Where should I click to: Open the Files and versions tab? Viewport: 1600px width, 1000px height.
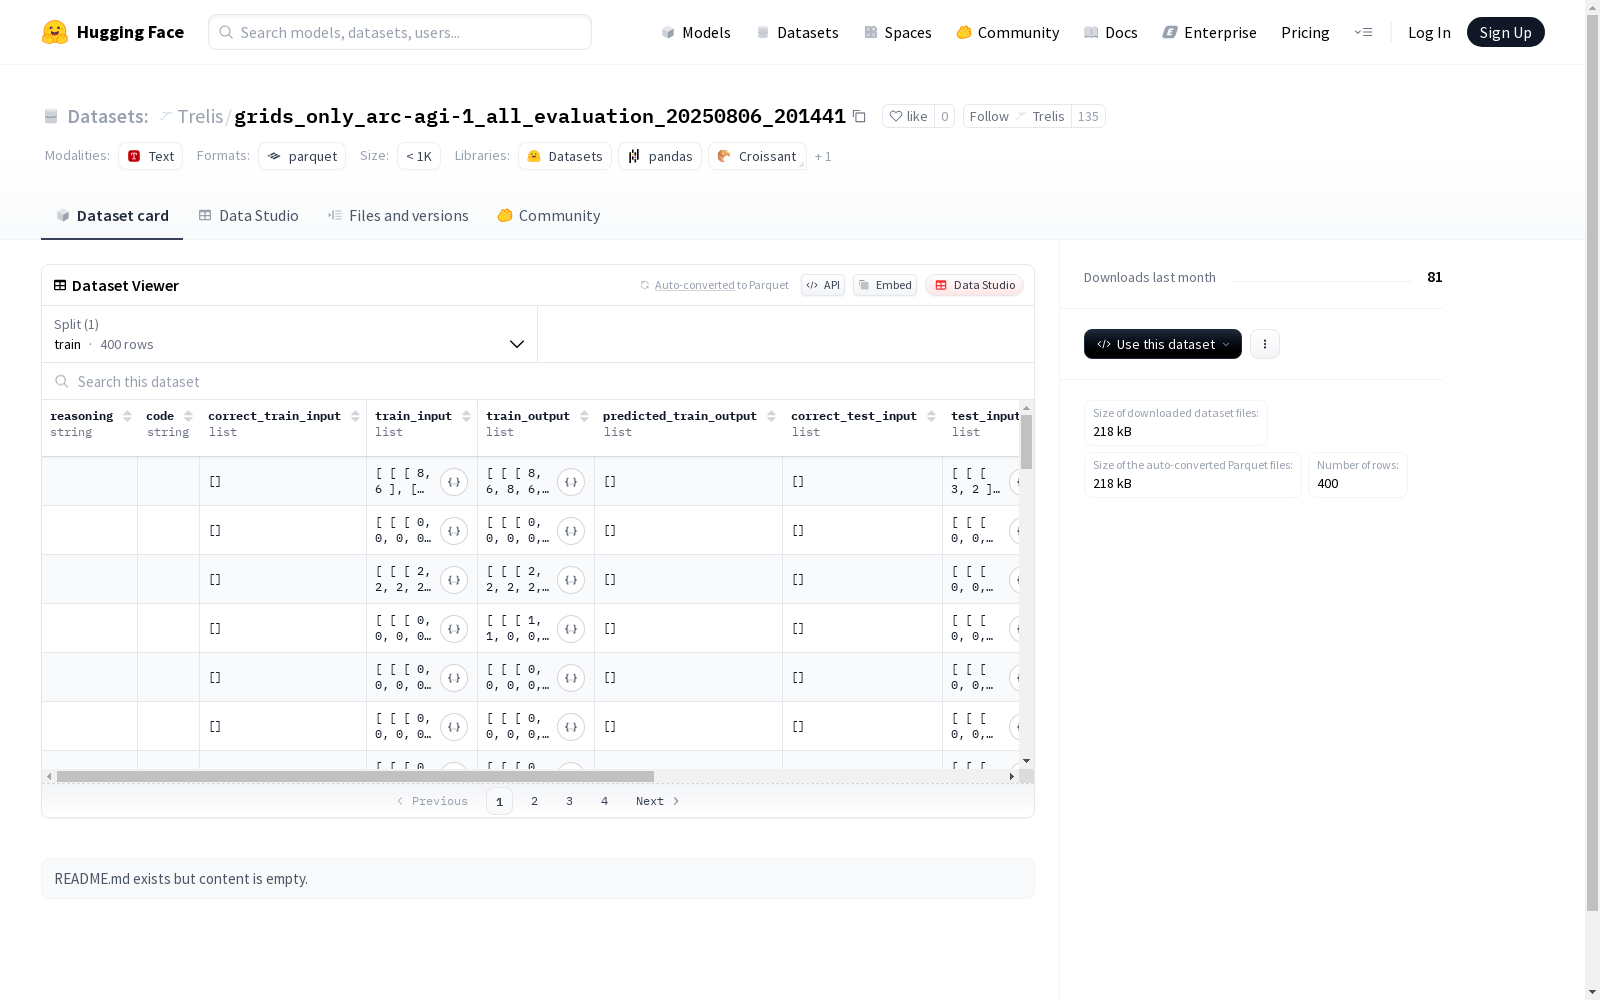coord(398,215)
